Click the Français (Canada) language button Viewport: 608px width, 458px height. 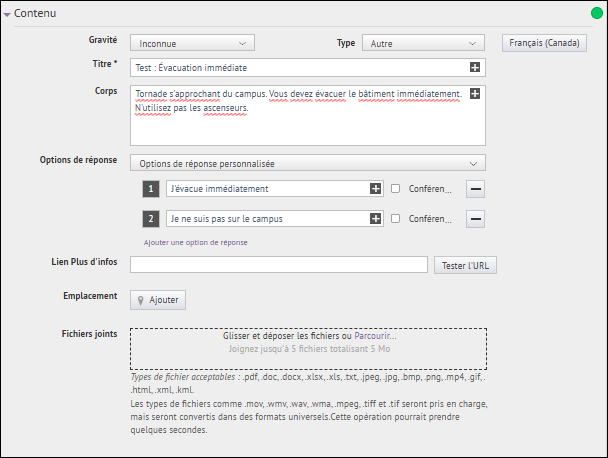(x=550, y=43)
